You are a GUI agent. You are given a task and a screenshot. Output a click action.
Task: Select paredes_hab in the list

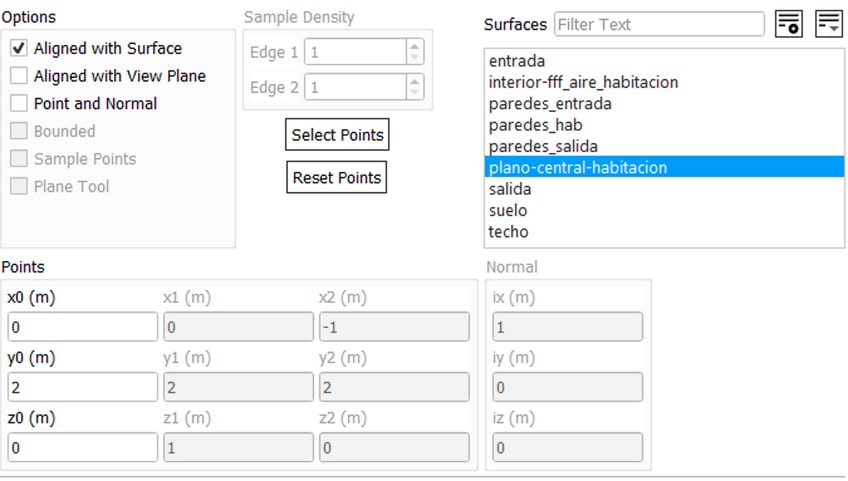click(535, 125)
